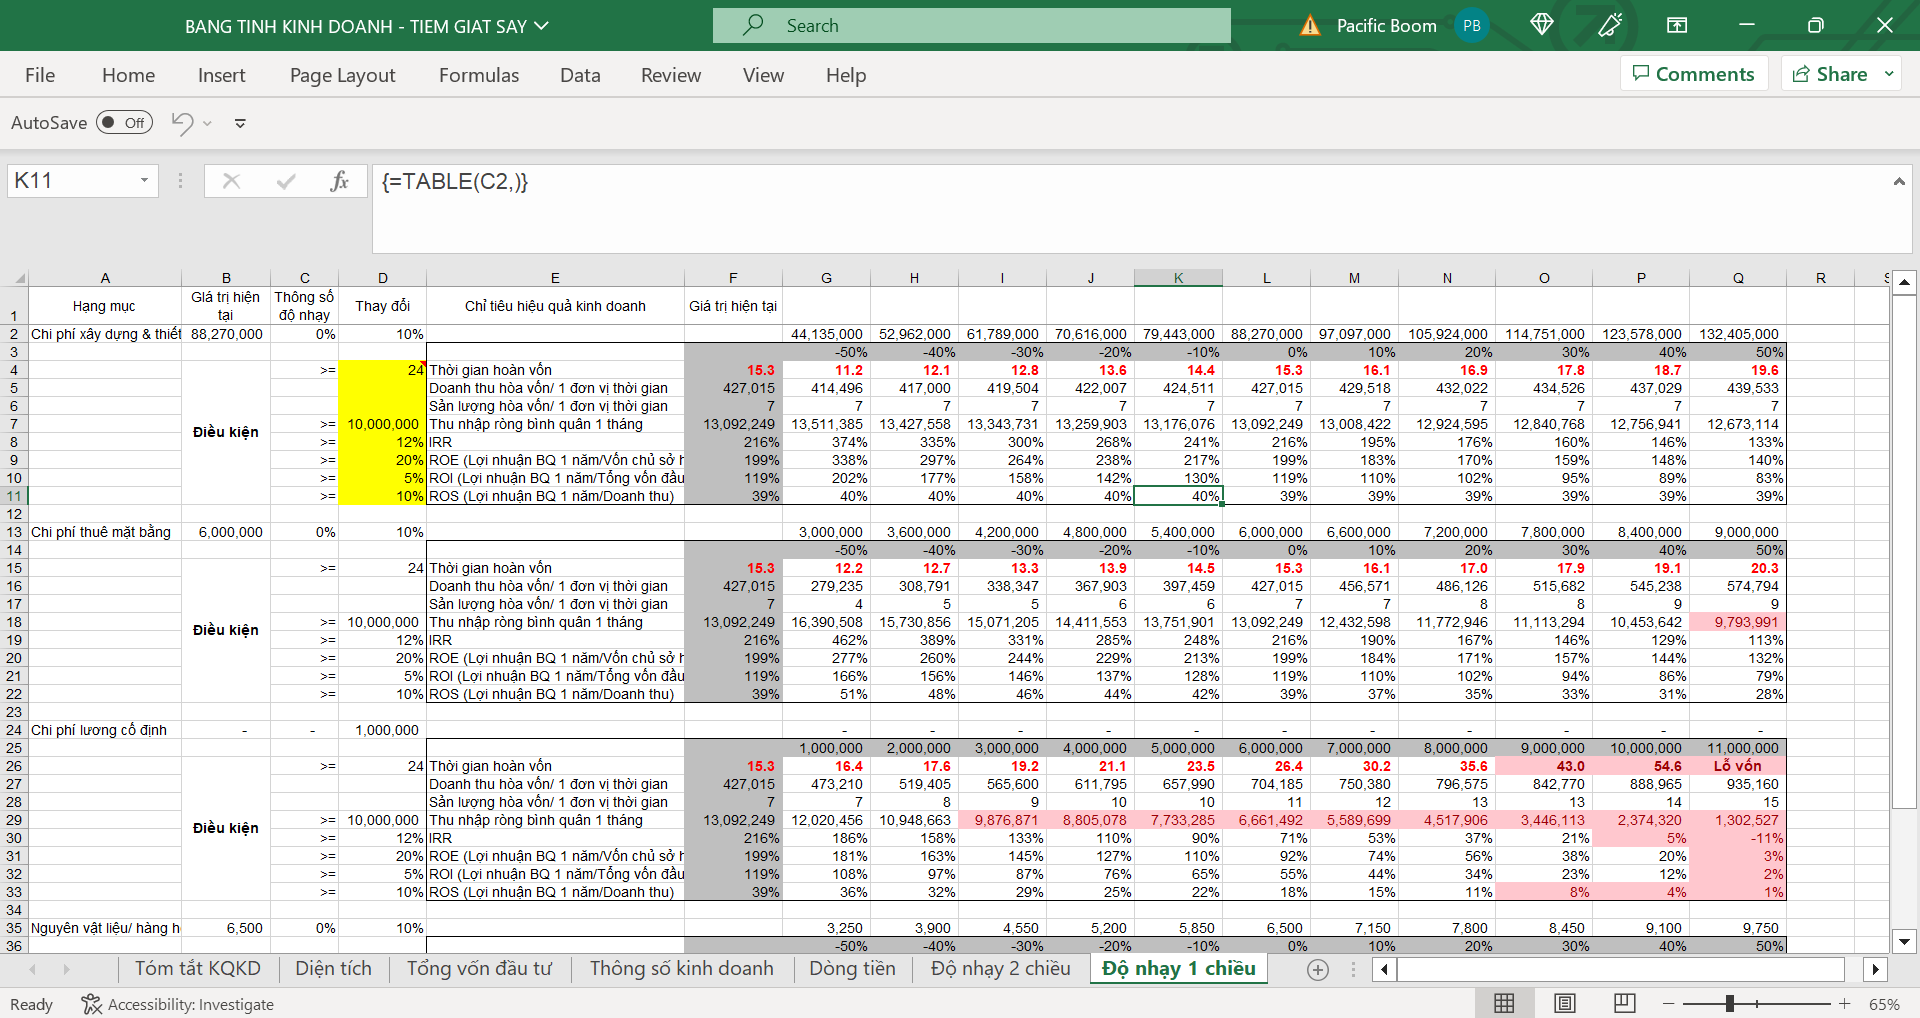Open the Formulas ribbon tab
This screenshot has width=1920, height=1018.
click(x=479, y=75)
